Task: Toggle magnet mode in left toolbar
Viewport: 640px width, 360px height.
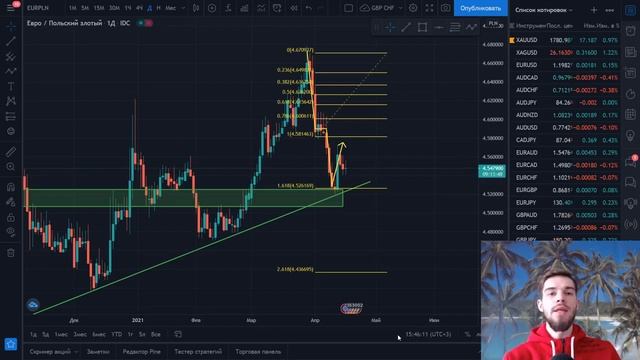Action: [11, 187]
